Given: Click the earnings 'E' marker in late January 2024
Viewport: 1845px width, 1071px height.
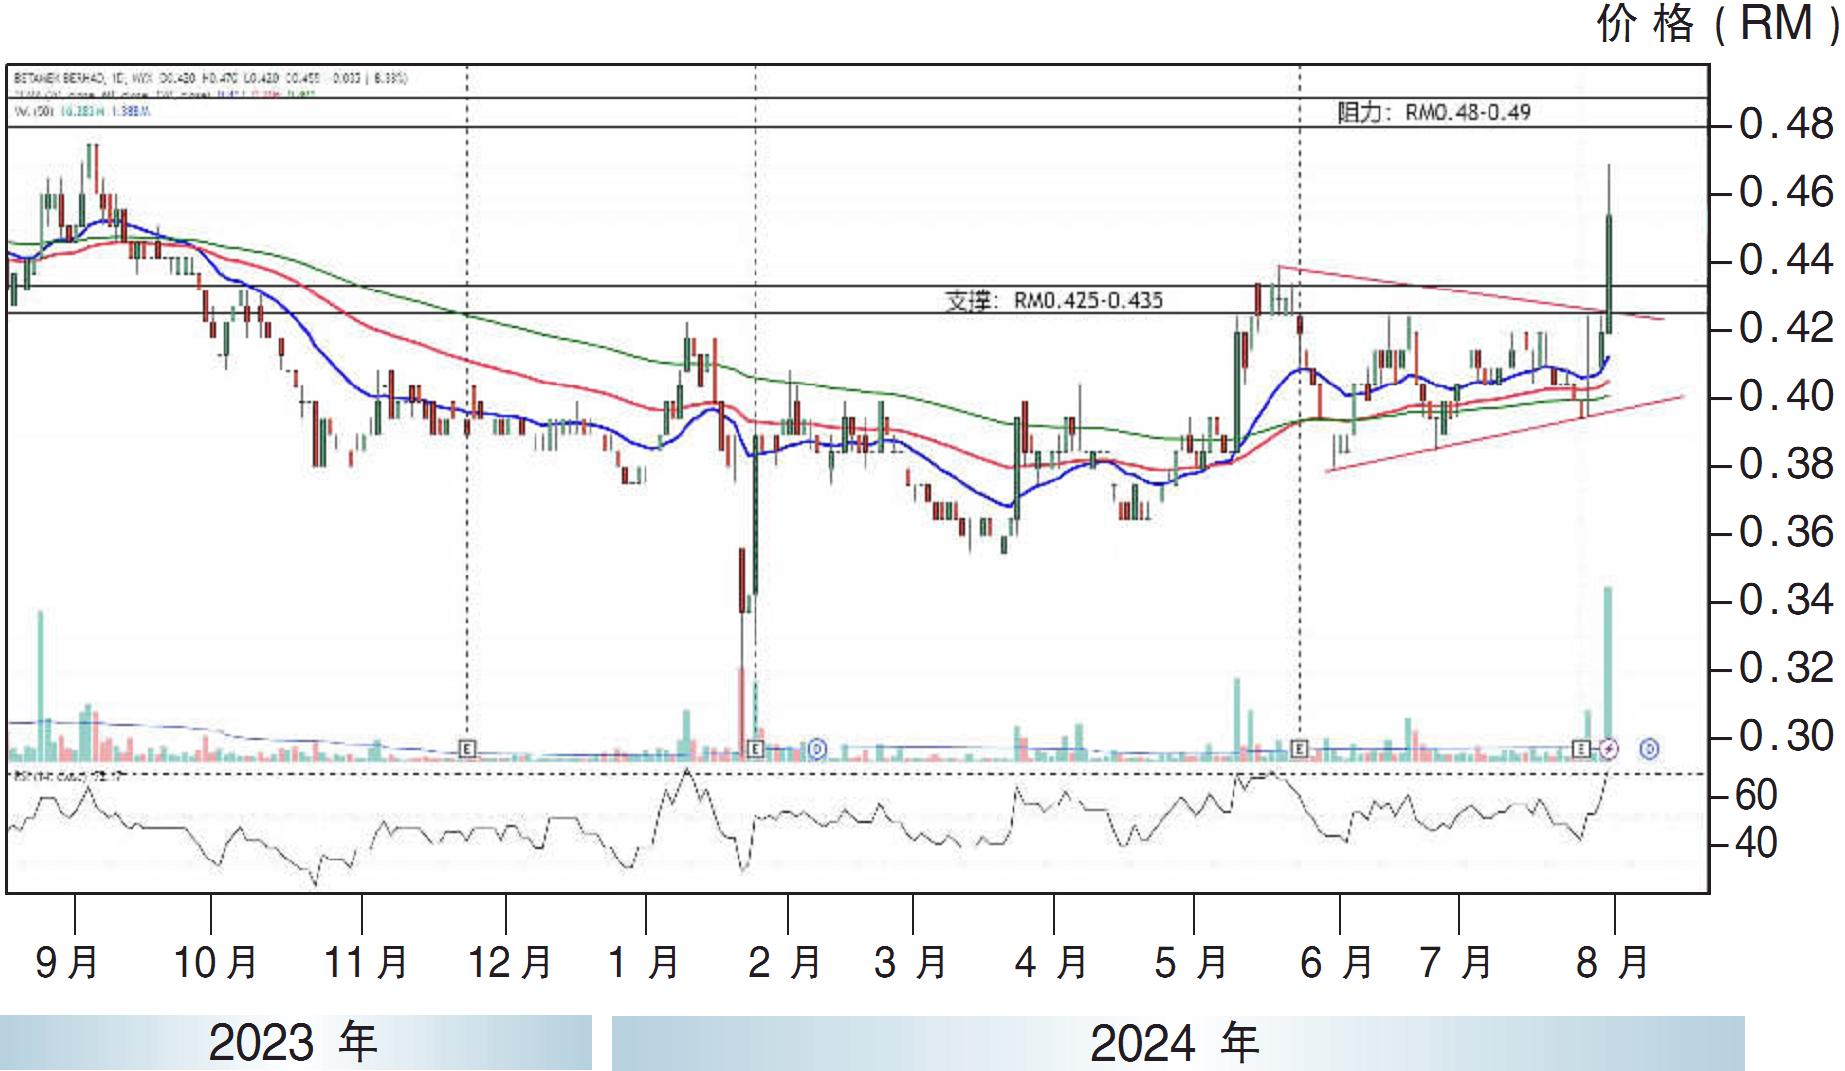Looking at the screenshot, I should (755, 748).
